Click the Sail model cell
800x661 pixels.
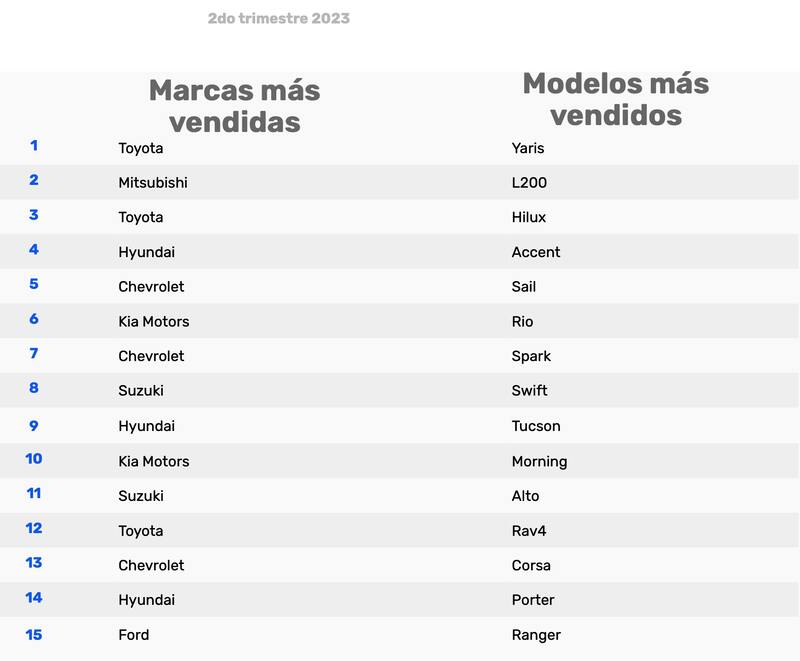click(524, 287)
